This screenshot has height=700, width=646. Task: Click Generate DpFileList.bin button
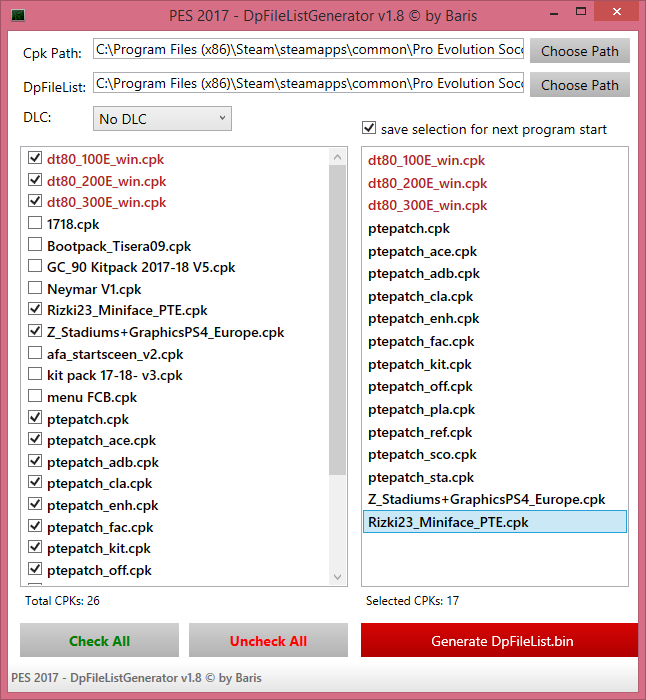click(500, 641)
